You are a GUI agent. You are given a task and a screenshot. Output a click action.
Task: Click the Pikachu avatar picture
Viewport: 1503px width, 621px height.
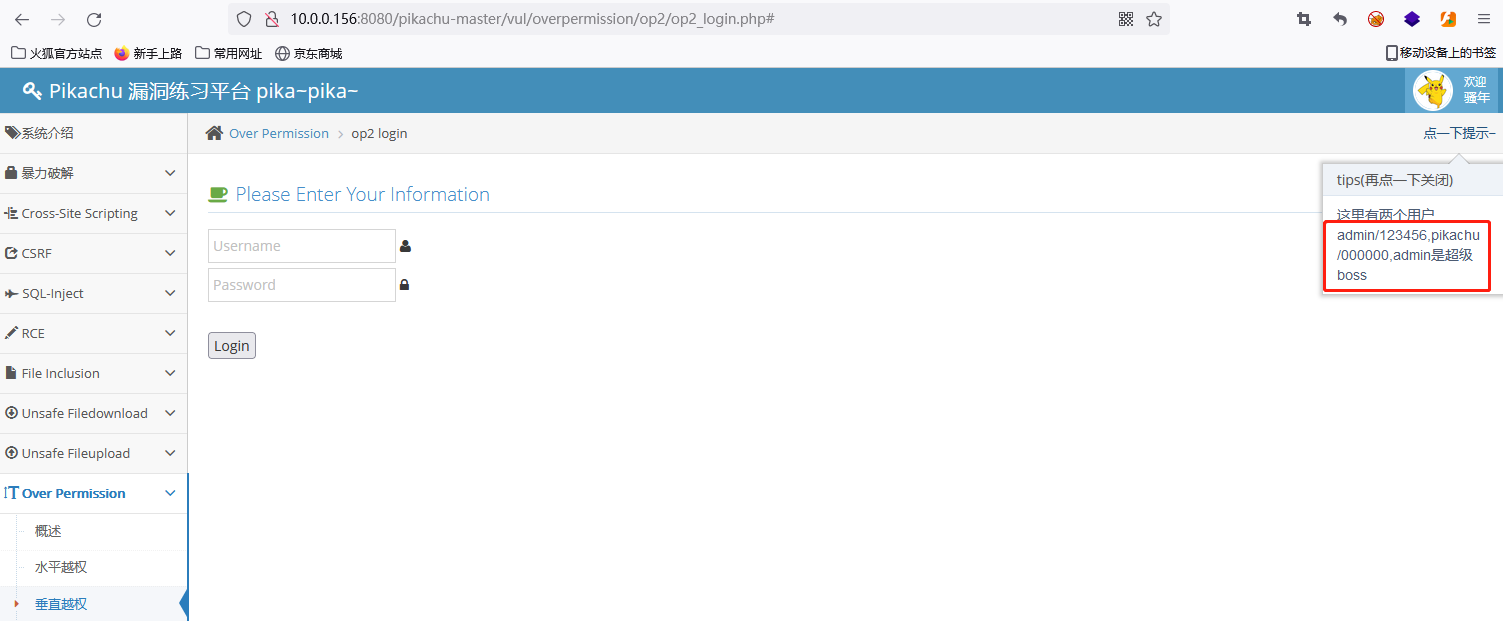pyautogui.click(x=1433, y=91)
